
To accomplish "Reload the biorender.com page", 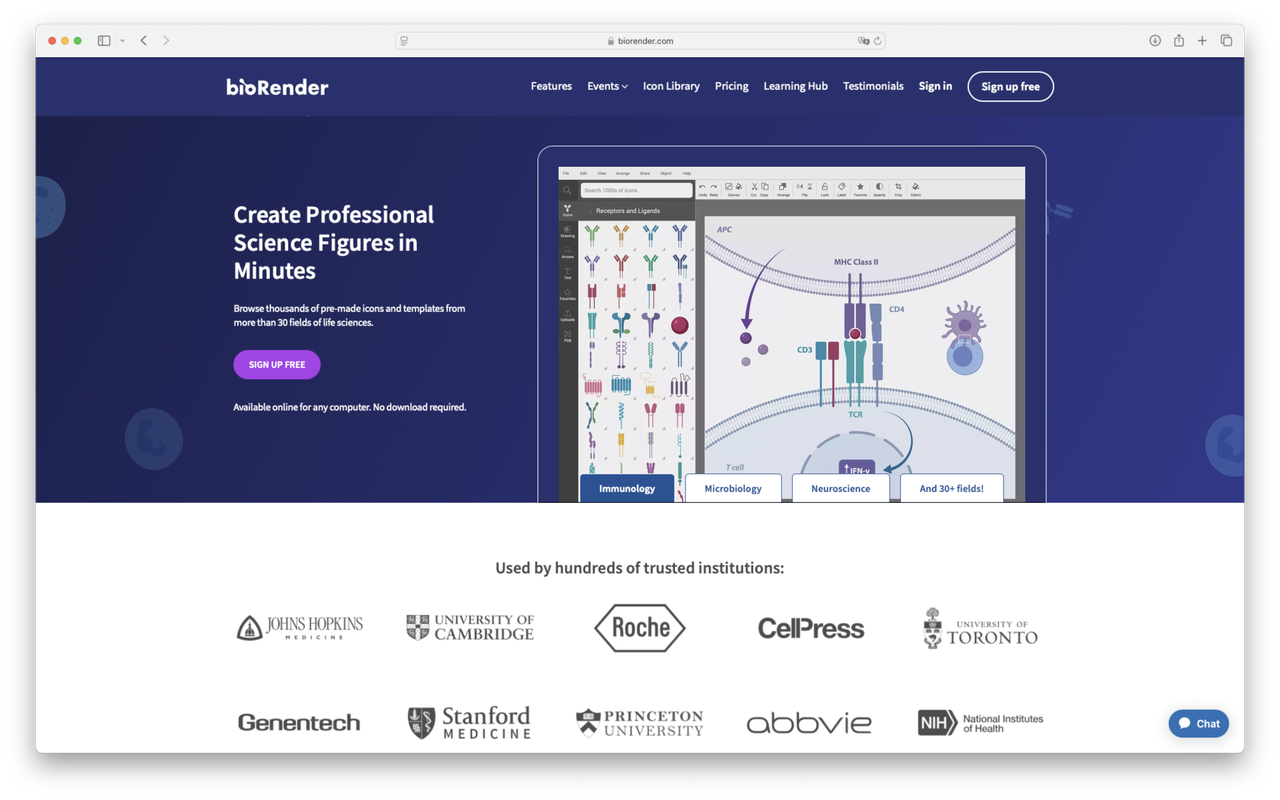I will [877, 41].
